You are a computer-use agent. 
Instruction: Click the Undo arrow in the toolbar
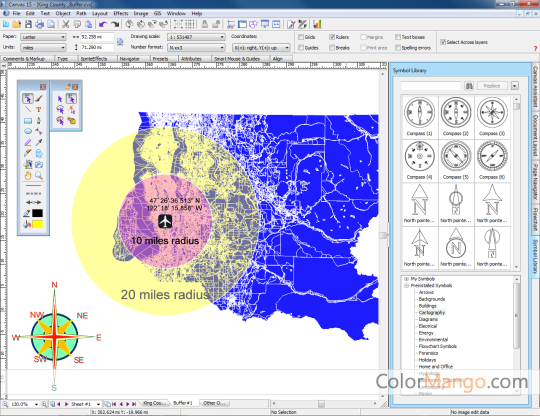pos(102,24)
